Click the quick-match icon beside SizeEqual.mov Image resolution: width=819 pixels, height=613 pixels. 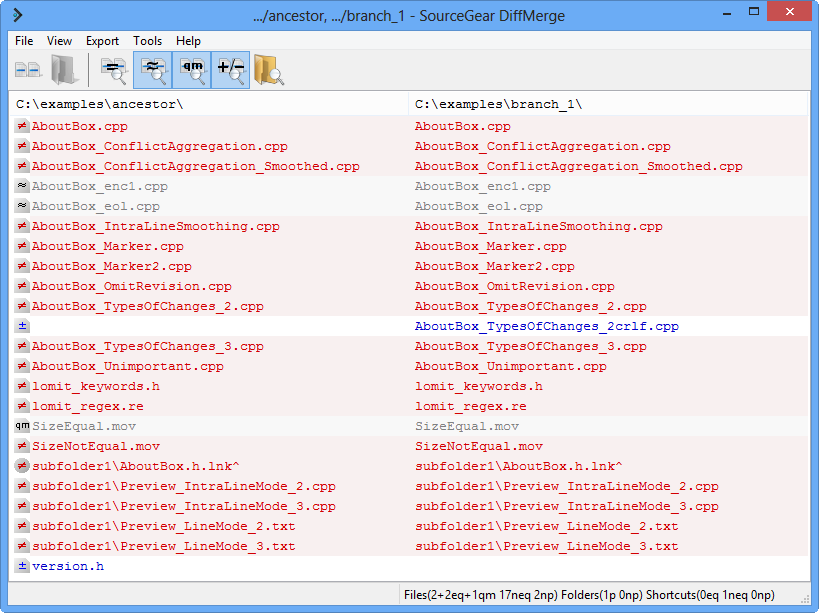pos(22,427)
